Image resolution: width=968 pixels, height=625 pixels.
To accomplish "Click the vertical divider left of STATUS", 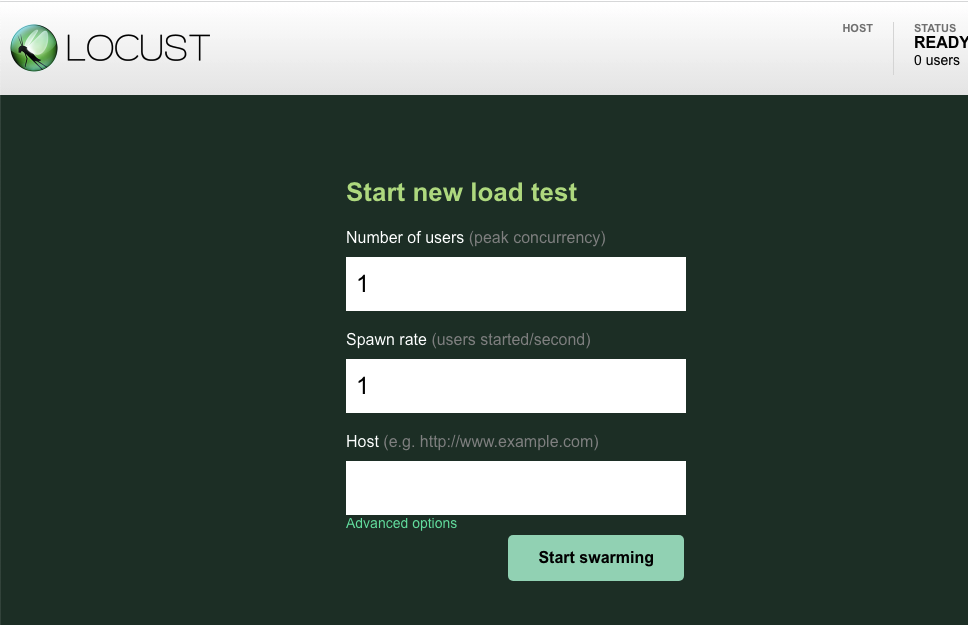I will [893, 48].
